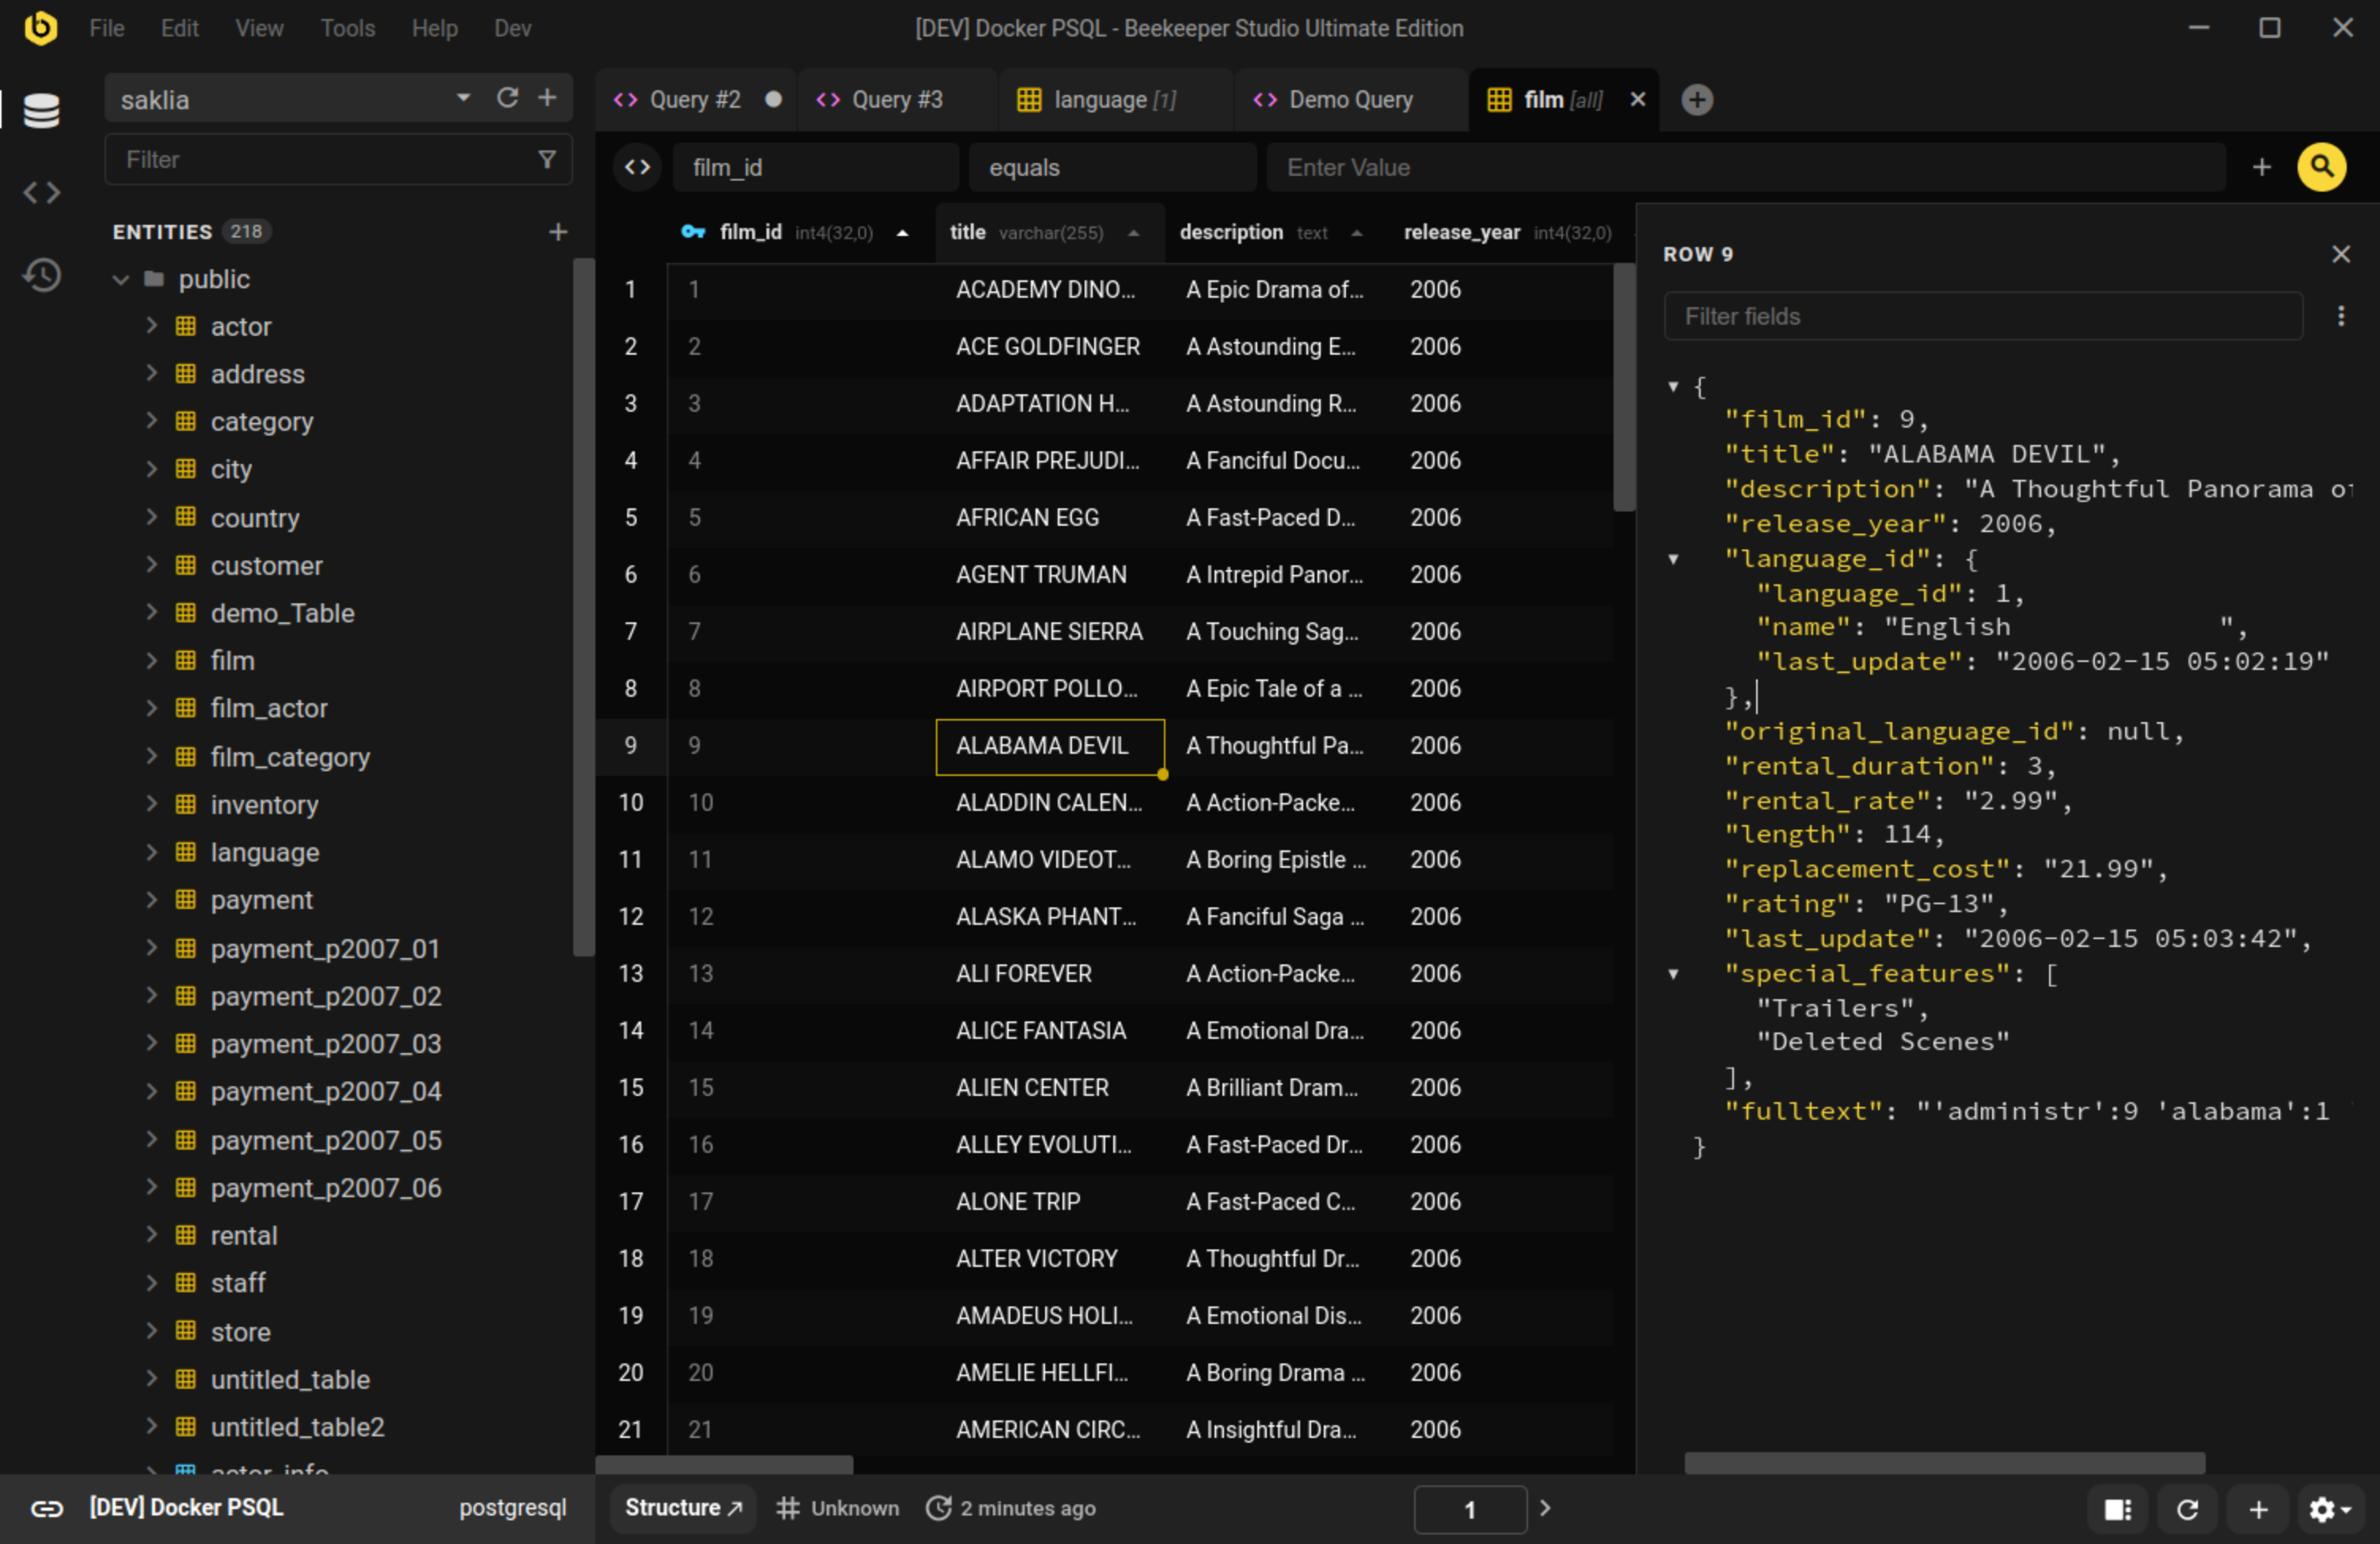Open the File menu
This screenshot has width=2380, height=1544.
pyautogui.click(x=107, y=28)
